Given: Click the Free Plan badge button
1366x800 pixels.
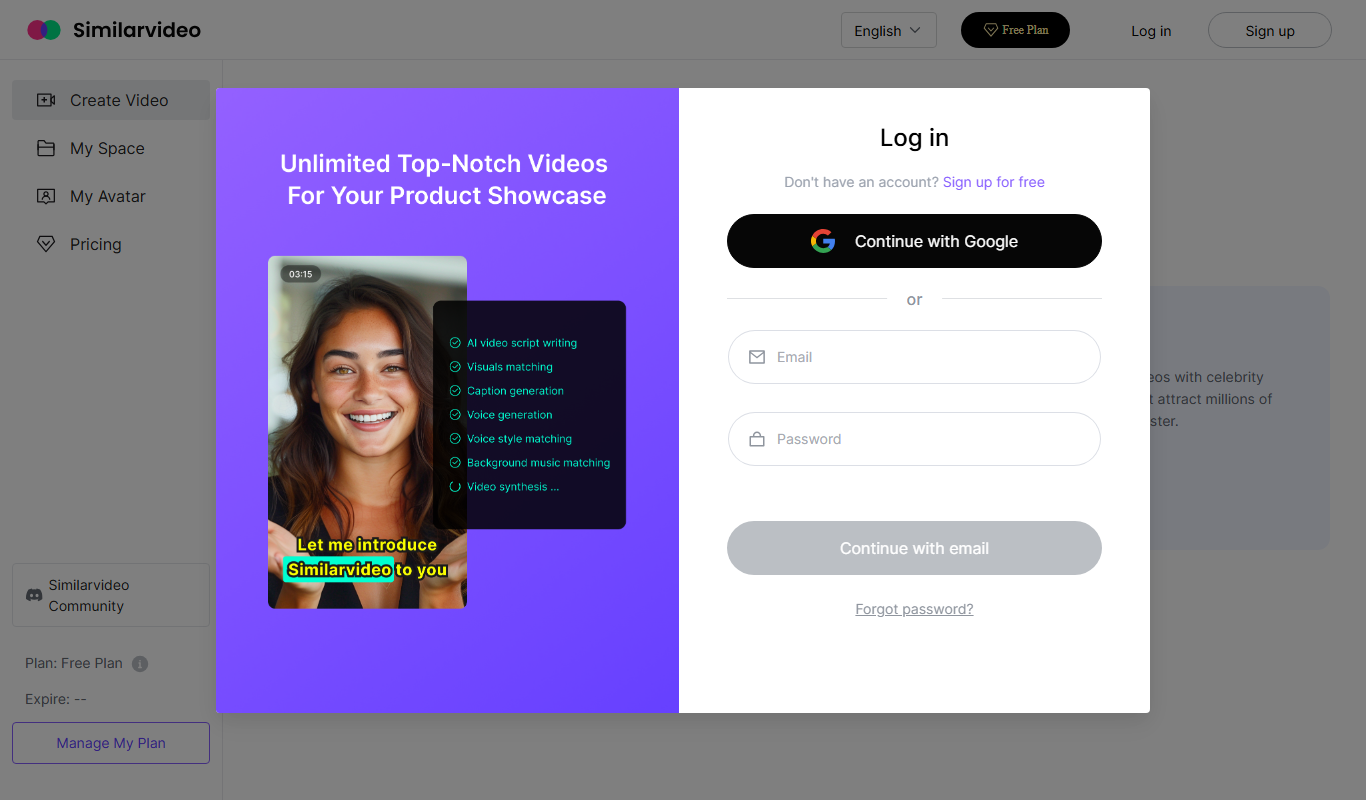Looking at the screenshot, I should click(x=1015, y=30).
